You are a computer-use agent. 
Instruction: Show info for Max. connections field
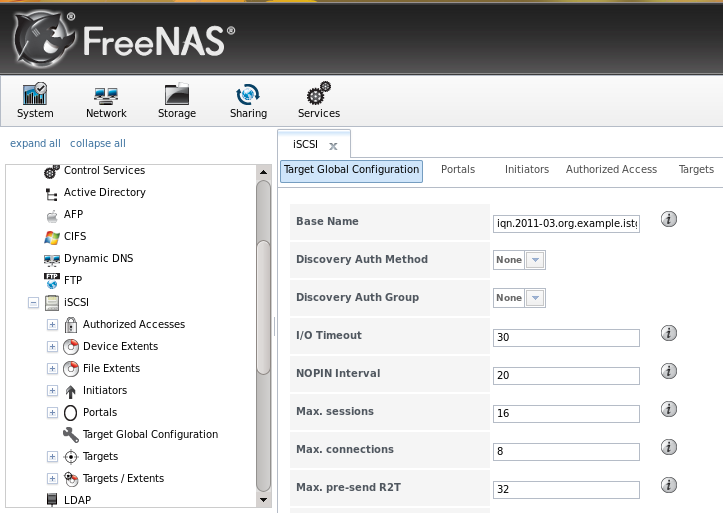pyautogui.click(x=669, y=447)
